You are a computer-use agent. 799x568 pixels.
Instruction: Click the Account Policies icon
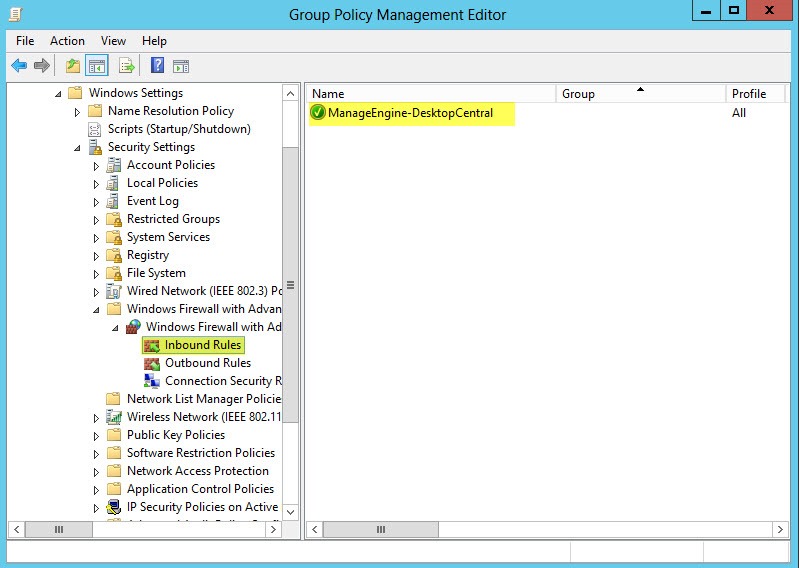114,165
